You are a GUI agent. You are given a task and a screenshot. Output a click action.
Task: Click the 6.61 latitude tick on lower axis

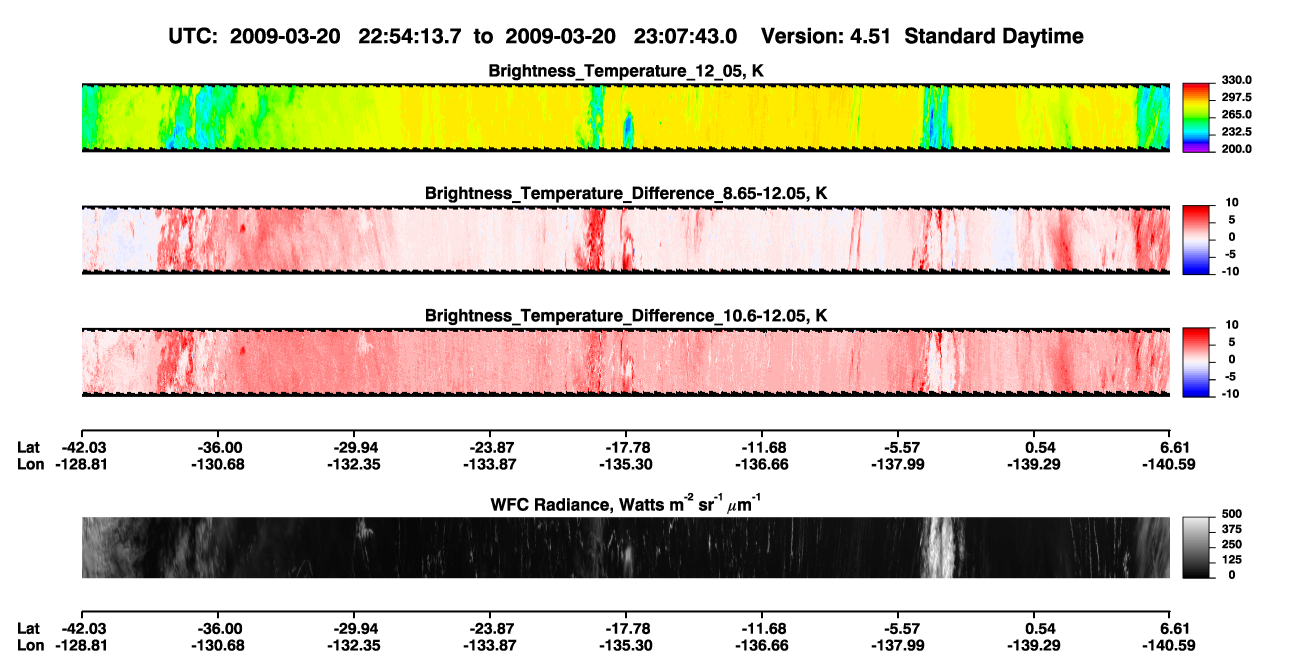click(1169, 628)
